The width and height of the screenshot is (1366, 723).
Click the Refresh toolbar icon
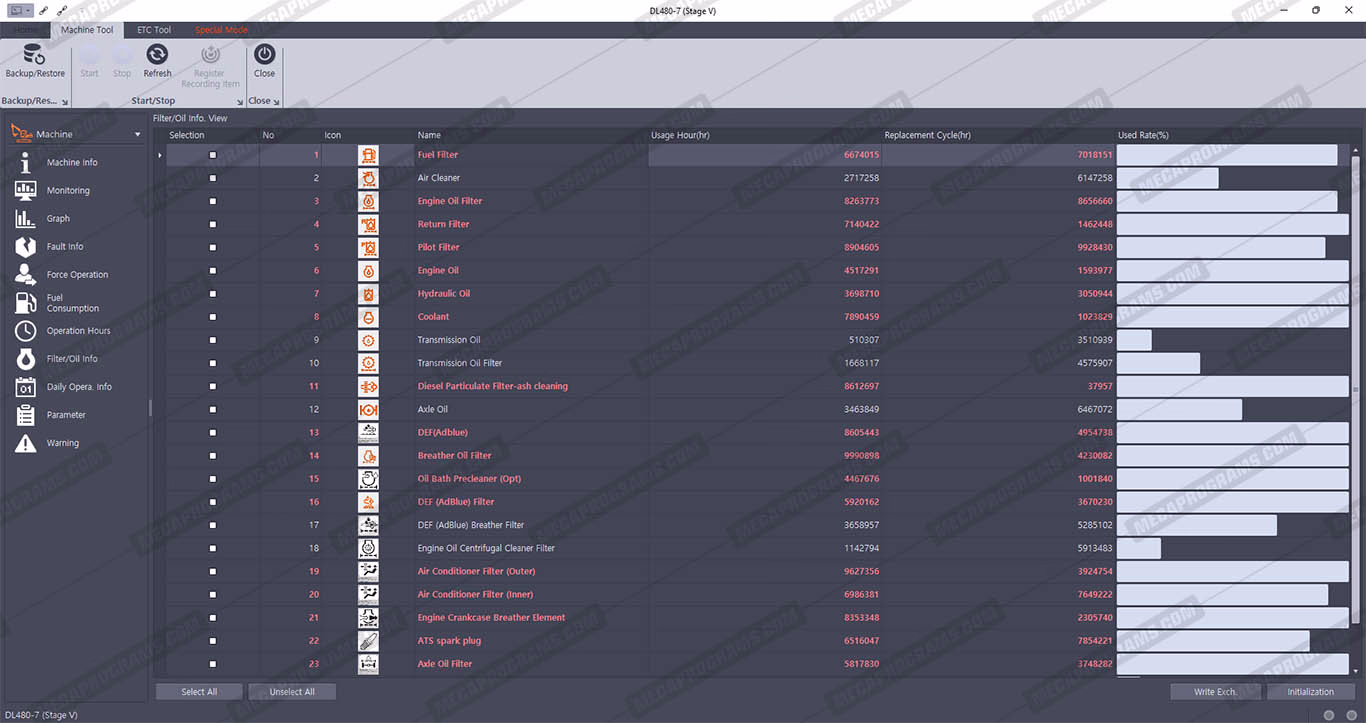pyautogui.click(x=157, y=55)
